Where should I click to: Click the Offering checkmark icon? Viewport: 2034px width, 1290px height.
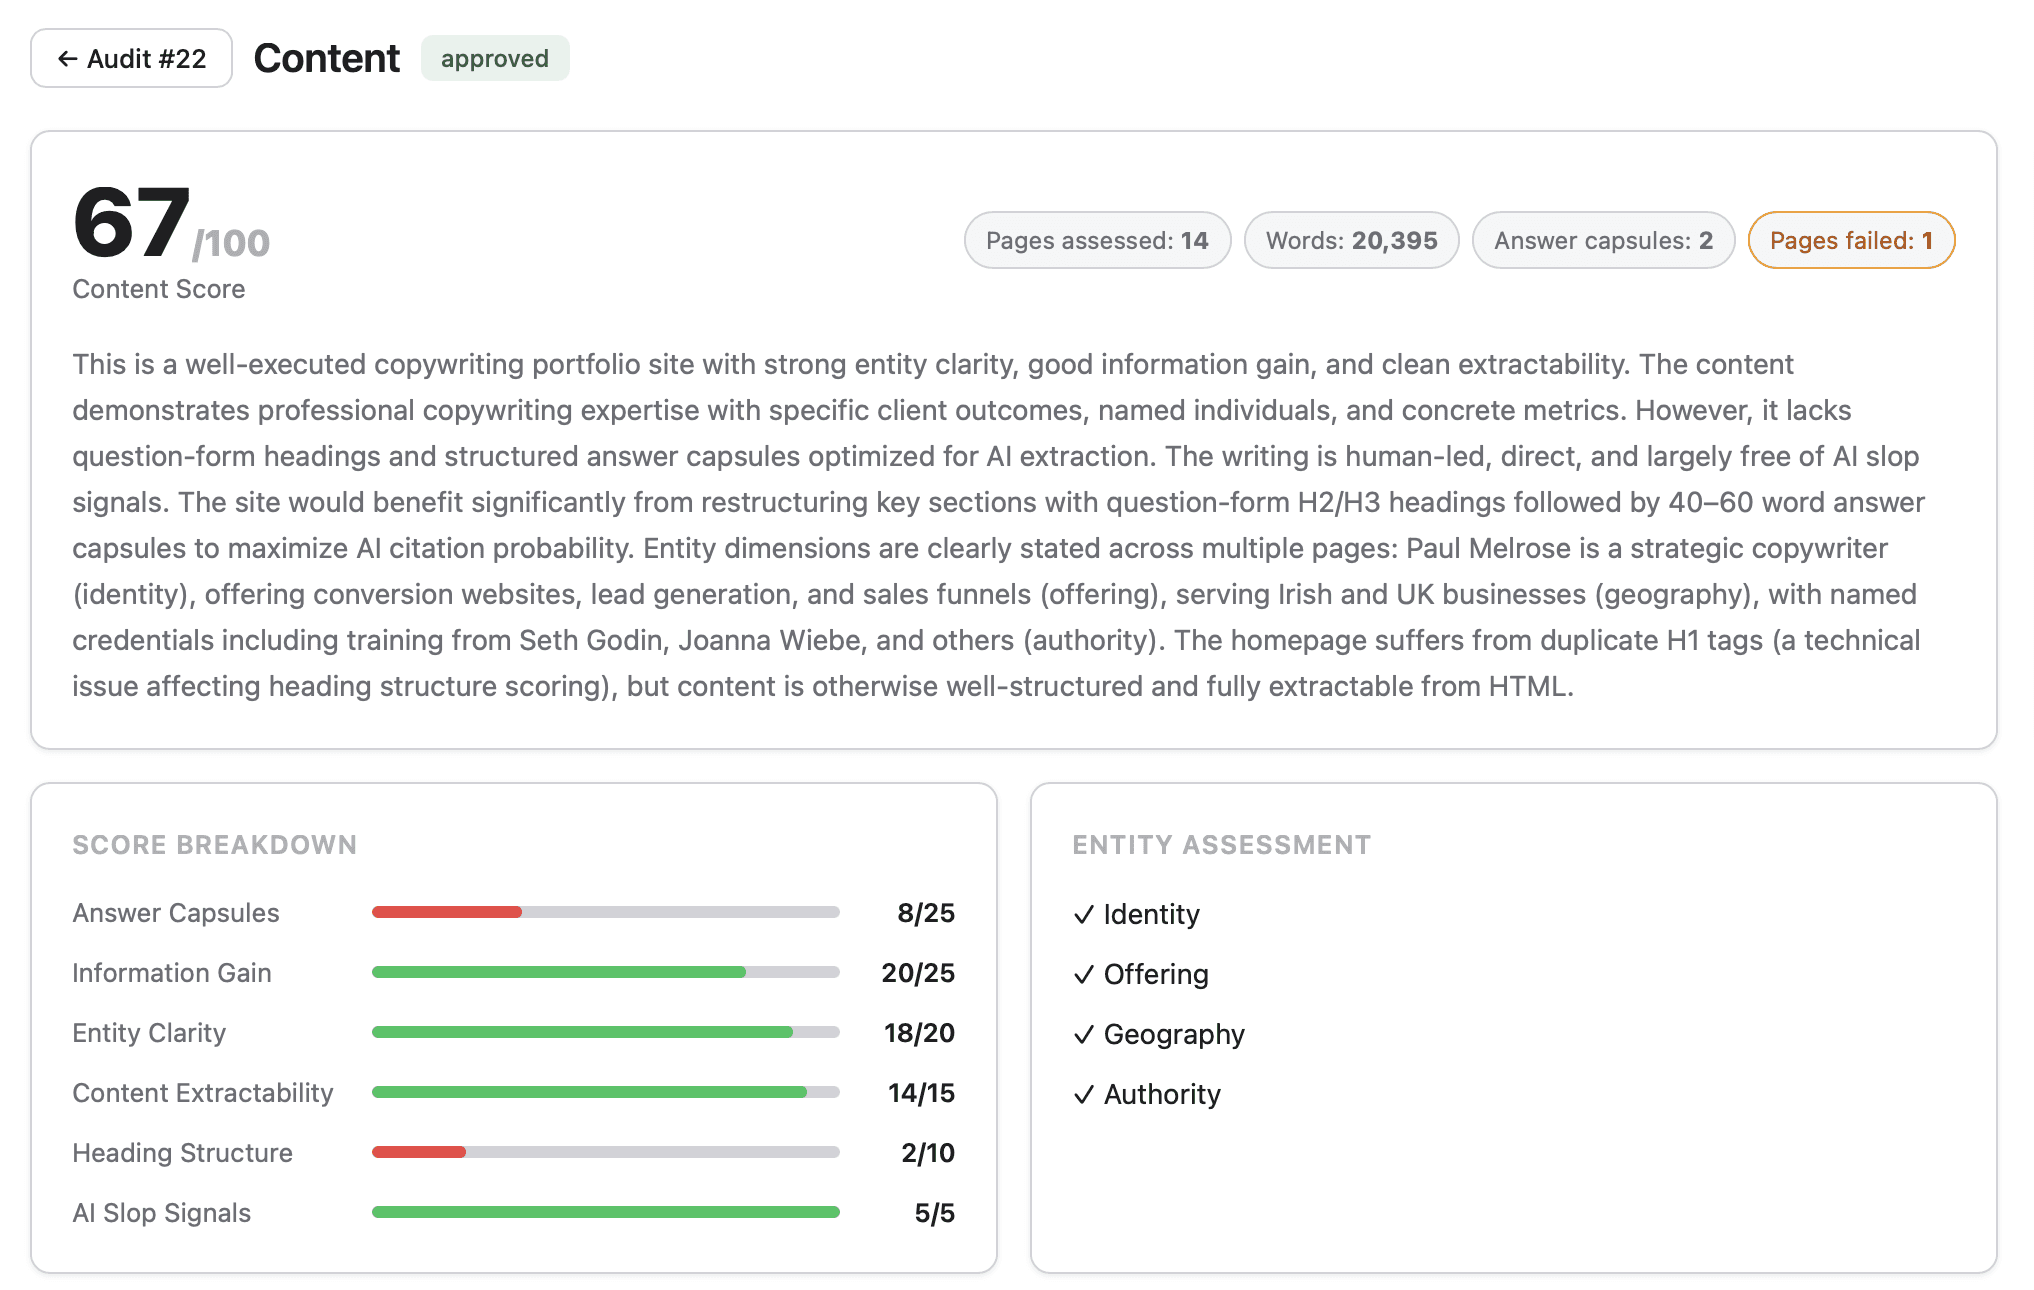pos(1083,975)
